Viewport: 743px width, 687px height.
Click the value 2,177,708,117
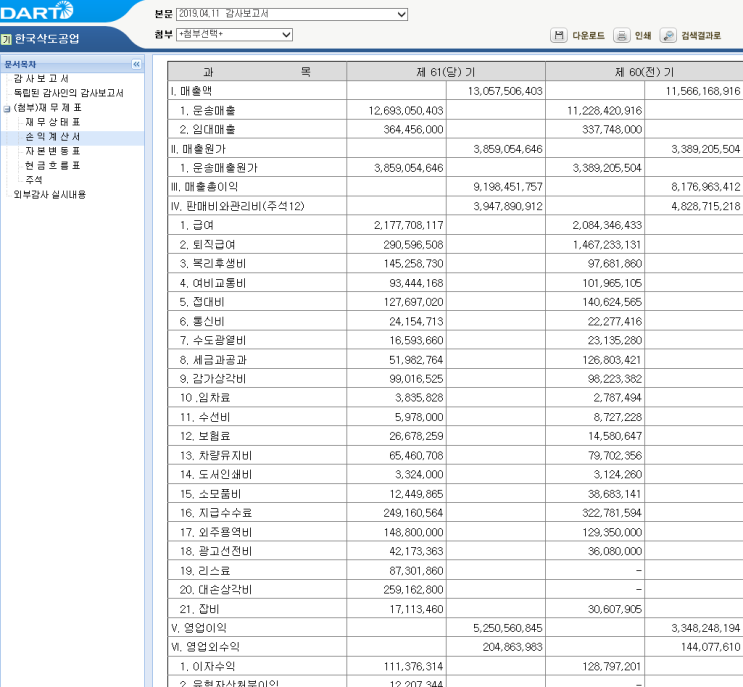408,225
